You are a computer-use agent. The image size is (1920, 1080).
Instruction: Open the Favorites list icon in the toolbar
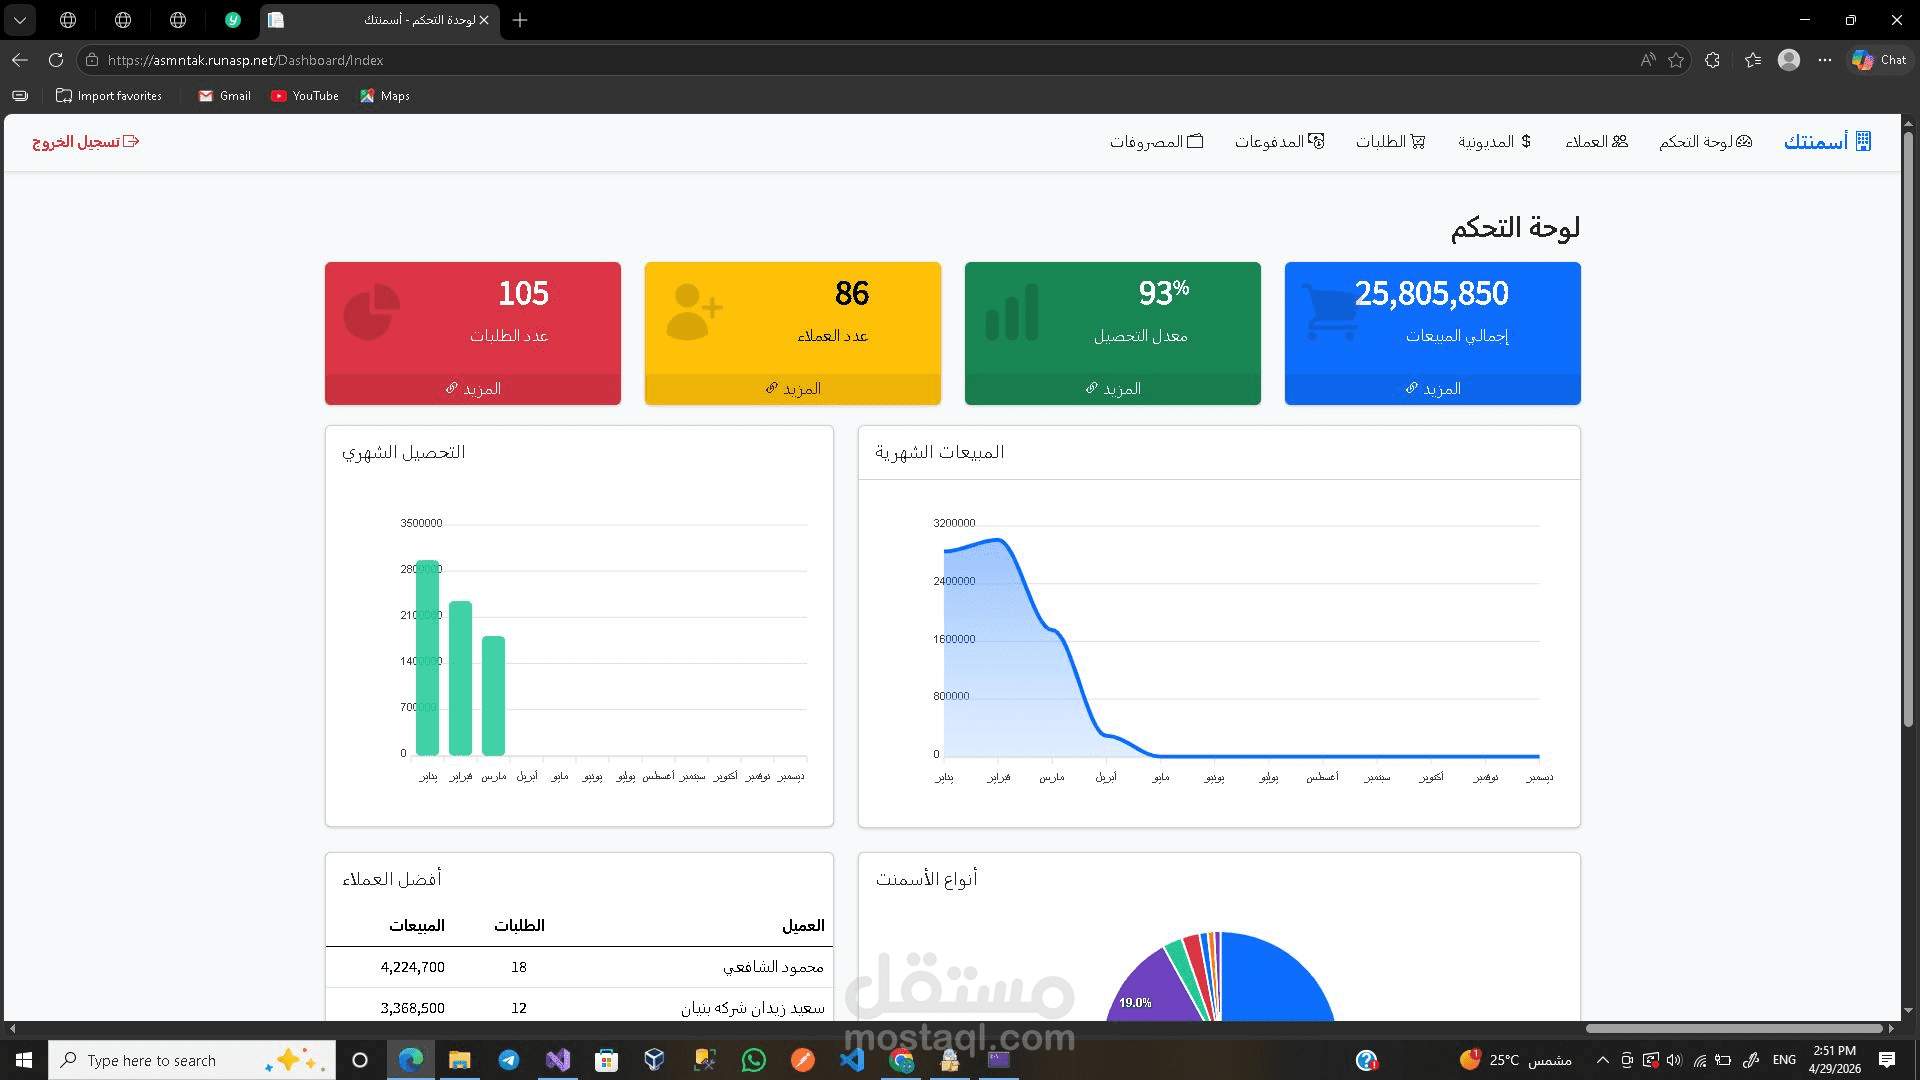[1753, 60]
